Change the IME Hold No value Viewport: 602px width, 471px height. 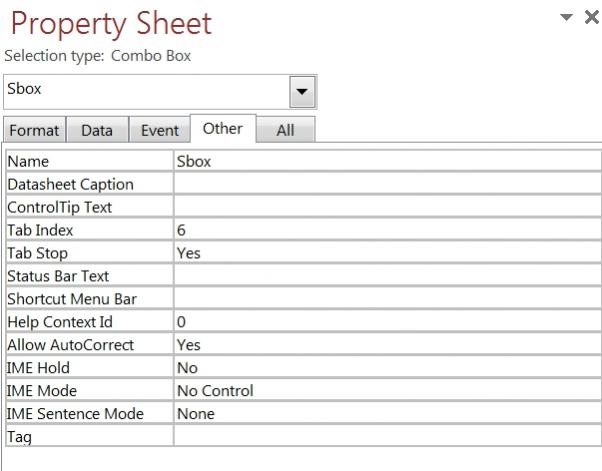click(387, 368)
